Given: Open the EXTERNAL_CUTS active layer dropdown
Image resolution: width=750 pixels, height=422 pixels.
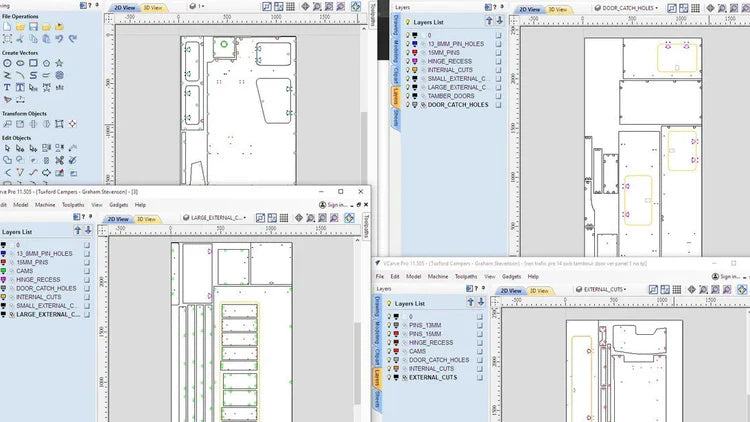Looking at the screenshot, I should tap(601, 289).
